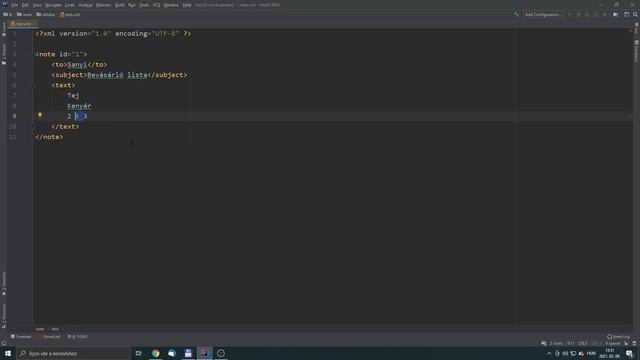640x360 pixels.
Task: Open the Windows Start menu
Action: coord(8,353)
